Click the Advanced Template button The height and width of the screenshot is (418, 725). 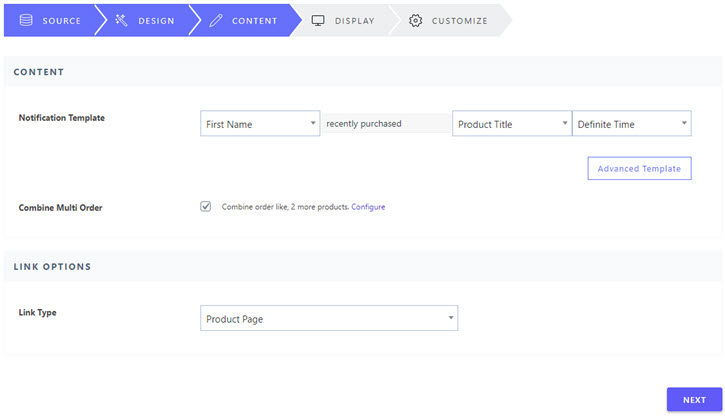(639, 168)
